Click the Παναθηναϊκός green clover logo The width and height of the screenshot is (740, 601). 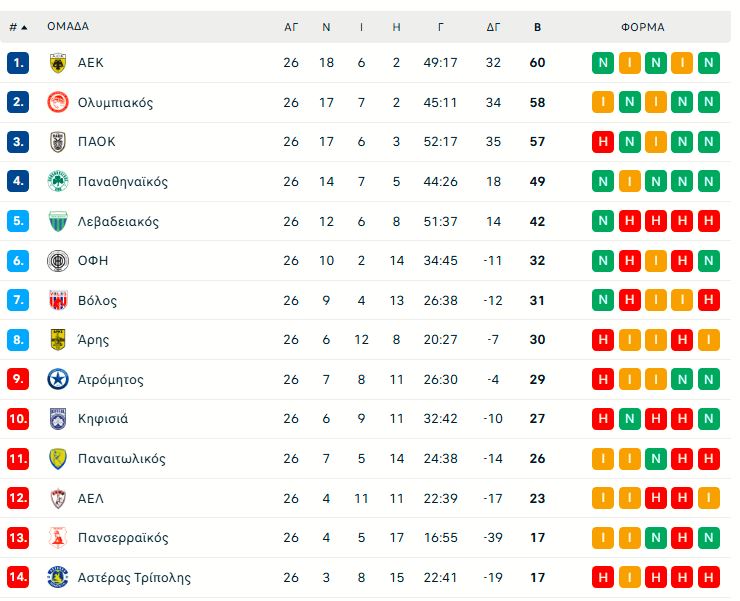(x=57, y=182)
